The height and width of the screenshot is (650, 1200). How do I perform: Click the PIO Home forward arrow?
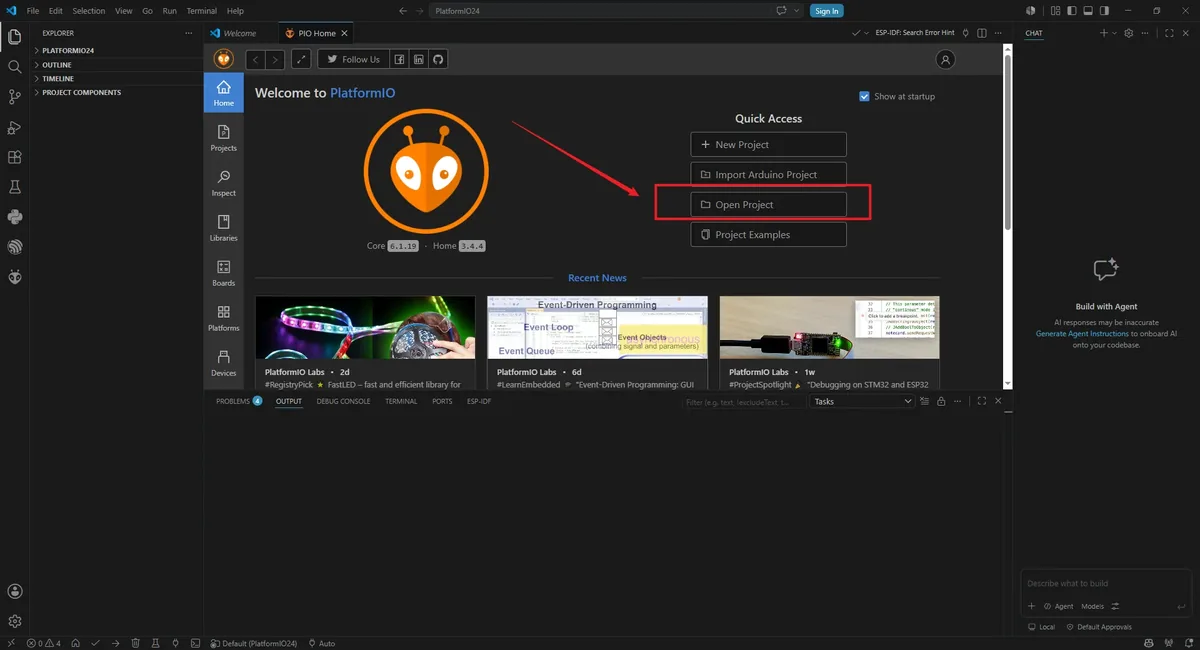275,60
